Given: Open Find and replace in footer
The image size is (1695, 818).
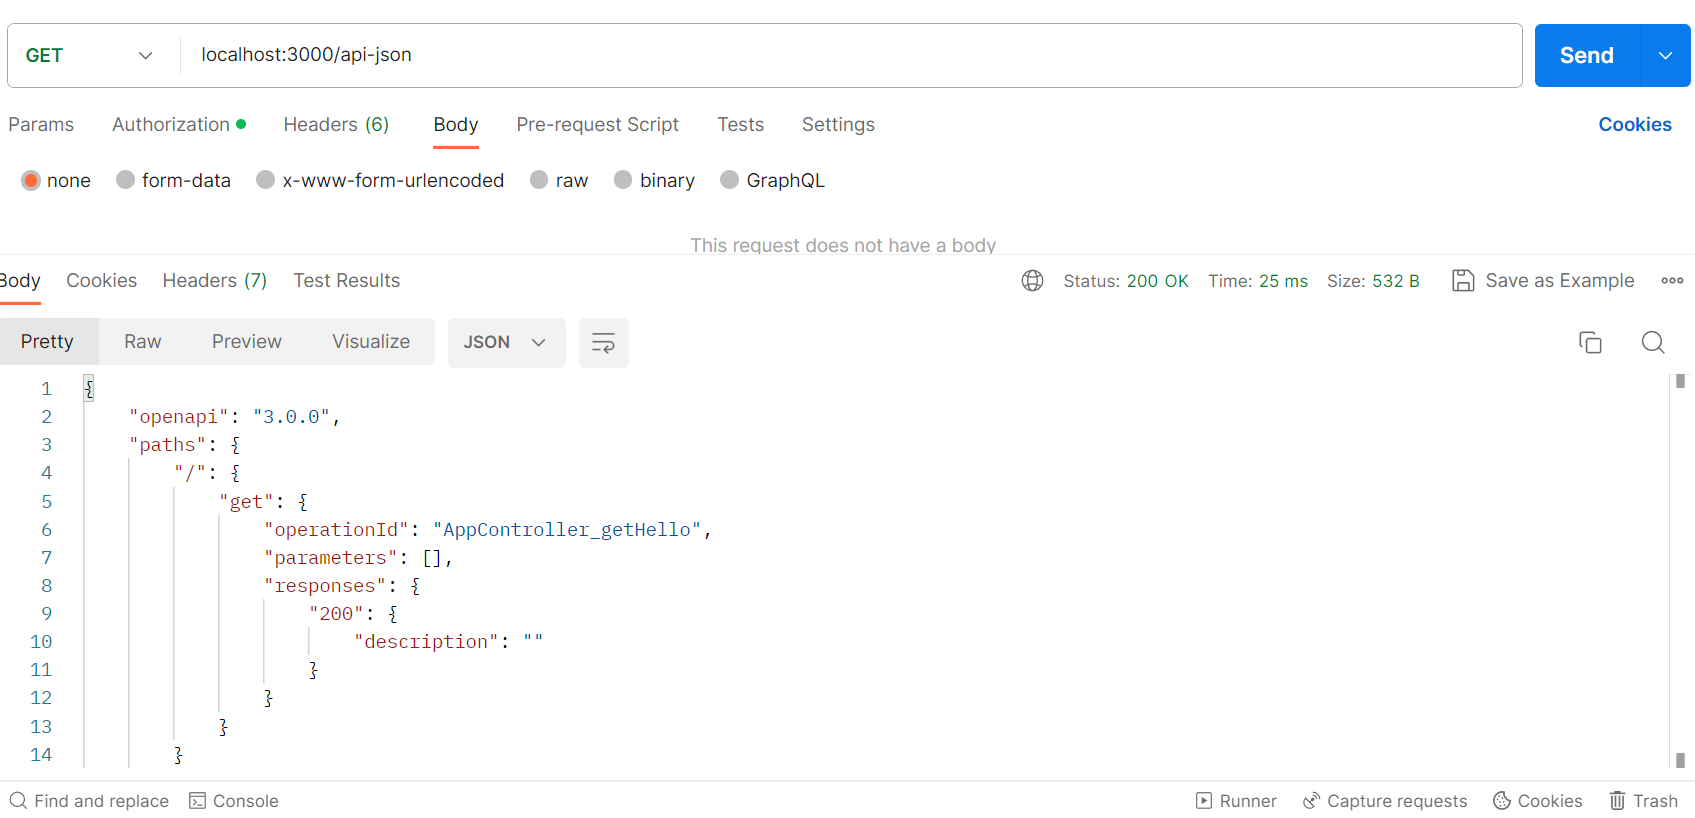Looking at the screenshot, I should point(89,801).
